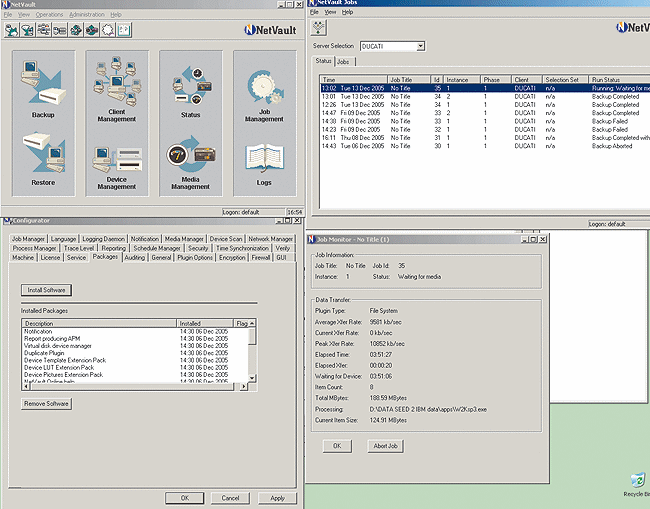Image resolution: width=650 pixels, height=509 pixels.
Task: Click right arrow of packages horizontal scrollbar
Action: click(244, 386)
